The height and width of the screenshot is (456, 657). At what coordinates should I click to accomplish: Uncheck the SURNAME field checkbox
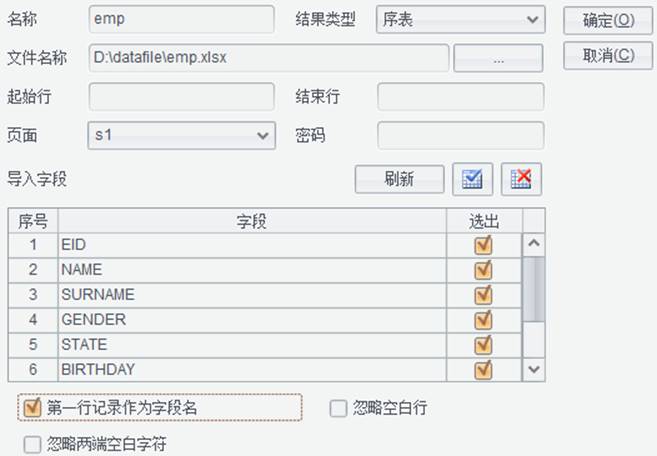pyautogui.click(x=483, y=295)
